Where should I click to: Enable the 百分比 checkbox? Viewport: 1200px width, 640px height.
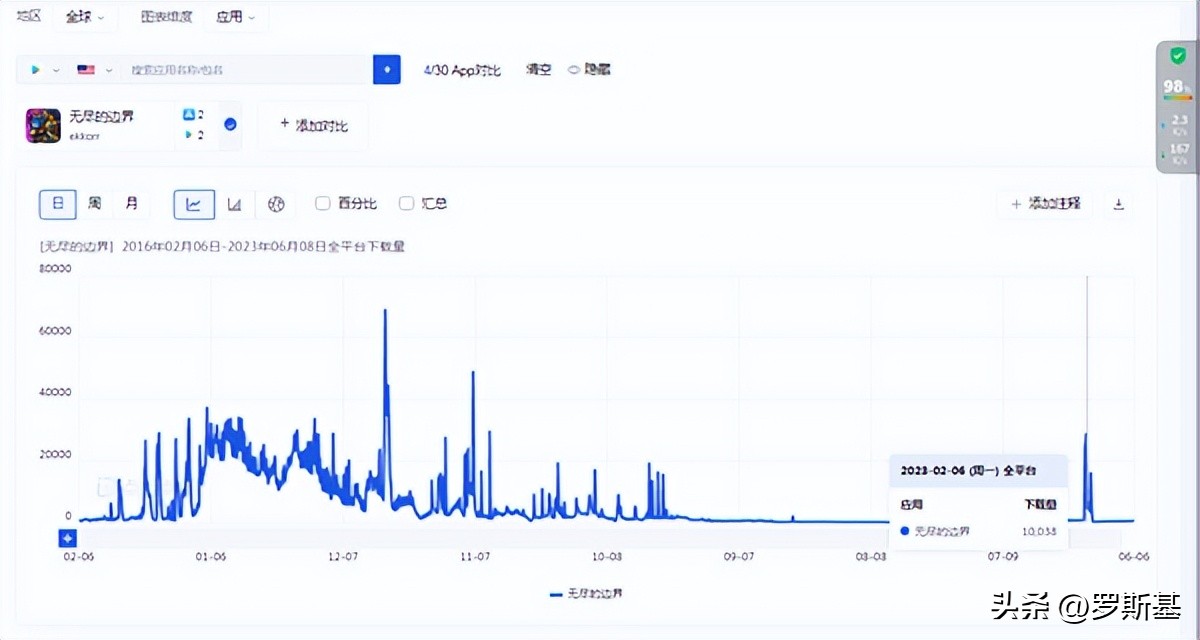point(322,203)
